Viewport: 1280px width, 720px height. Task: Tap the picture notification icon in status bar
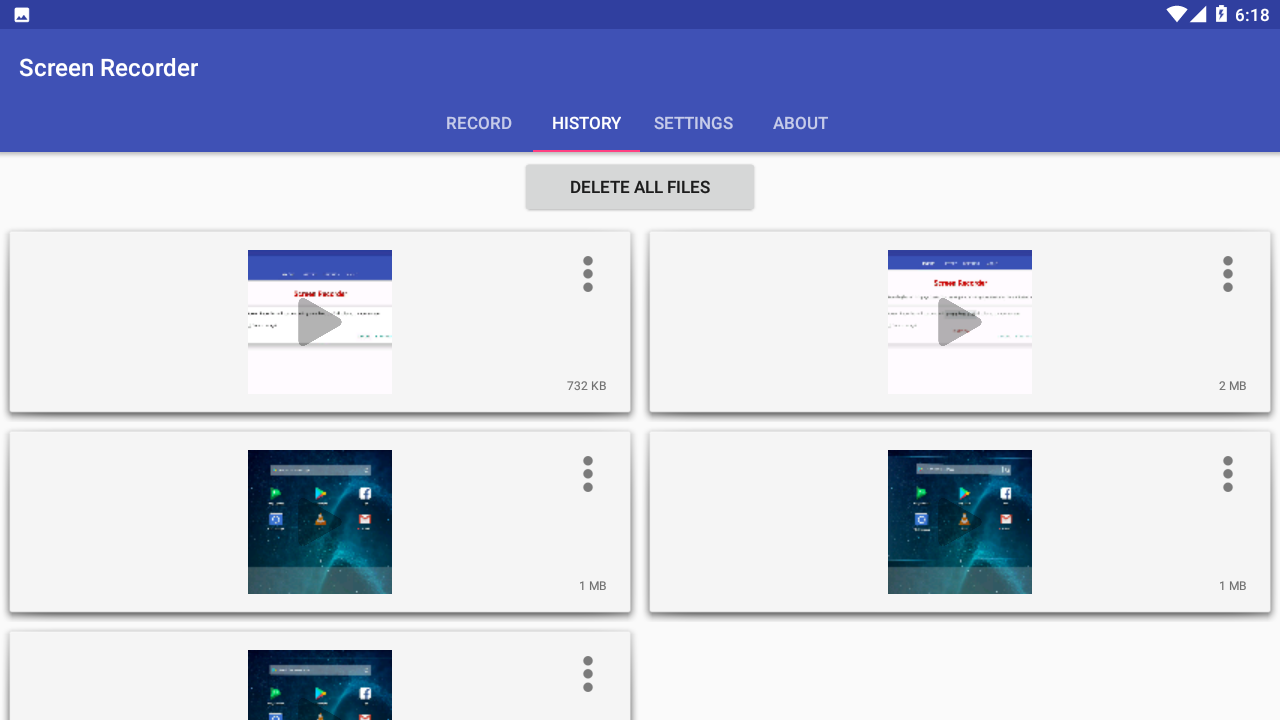[x=22, y=15]
